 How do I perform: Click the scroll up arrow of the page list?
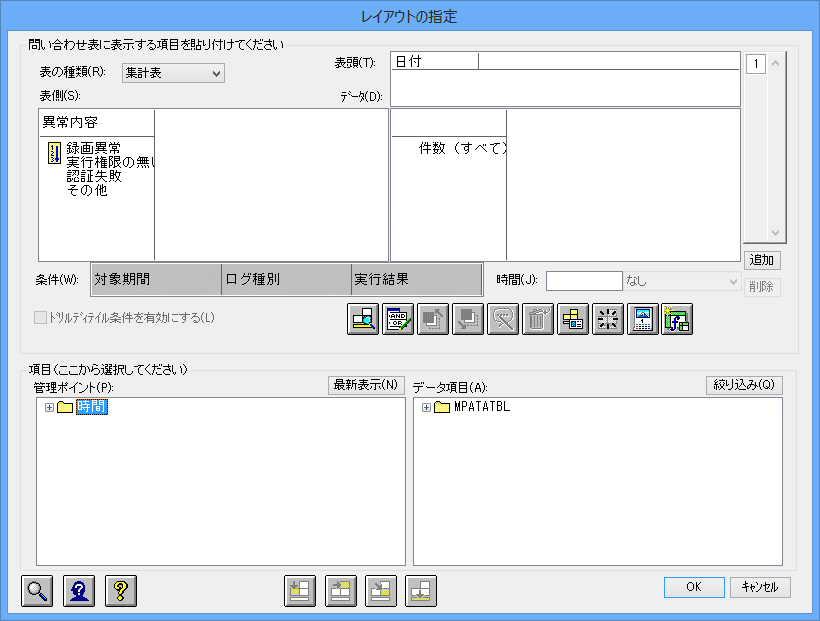776,63
